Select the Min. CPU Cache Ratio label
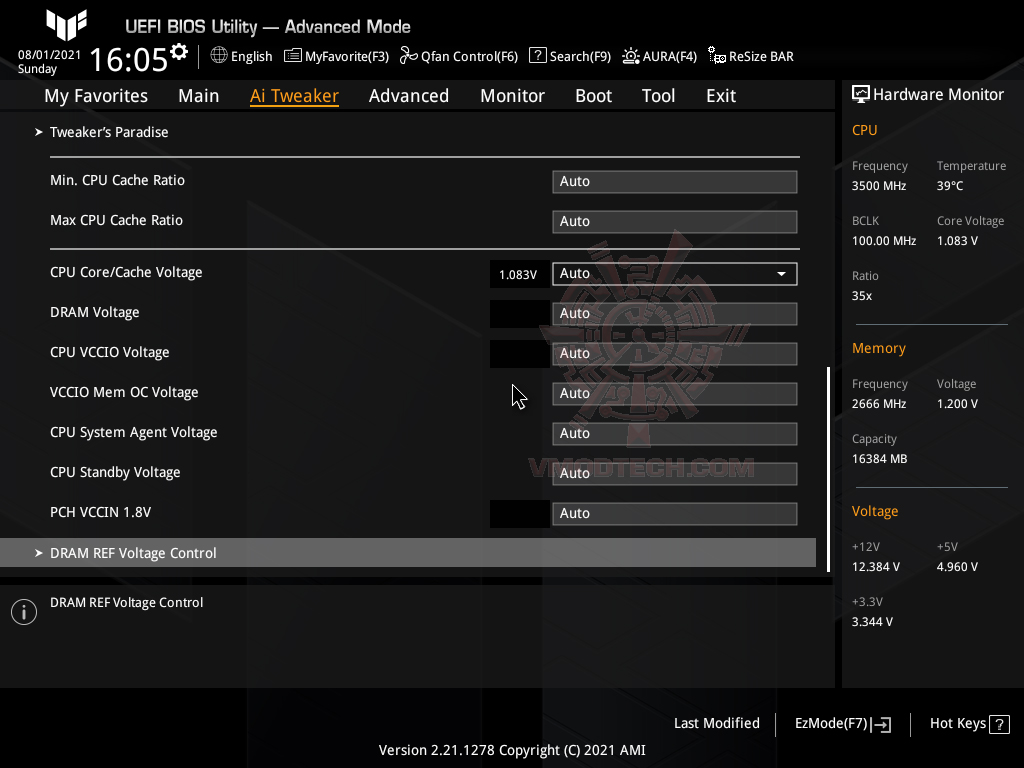Image resolution: width=1024 pixels, height=768 pixels. tap(118, 180)
